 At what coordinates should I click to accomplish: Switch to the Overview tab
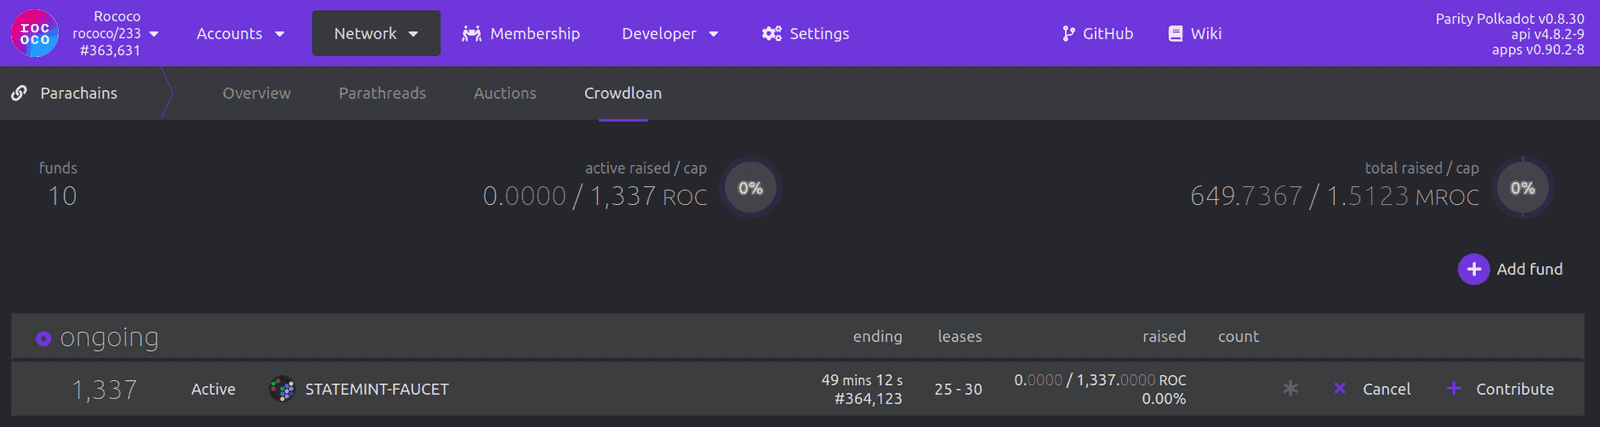pos(257,93)
